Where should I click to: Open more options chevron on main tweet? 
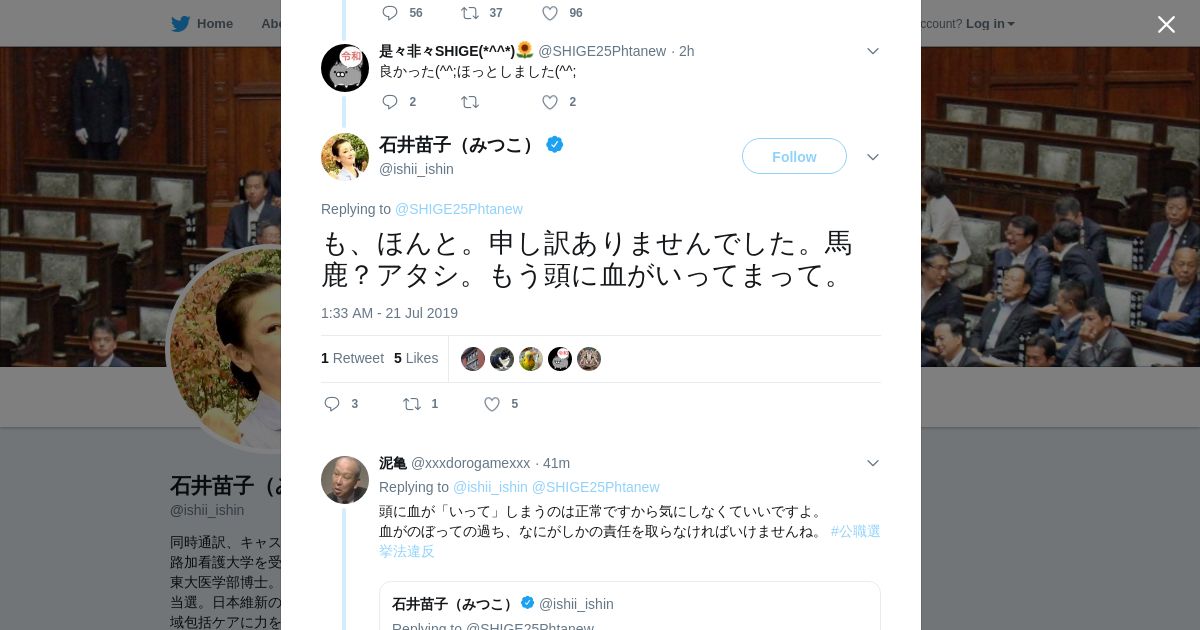[x=873, y=157]
